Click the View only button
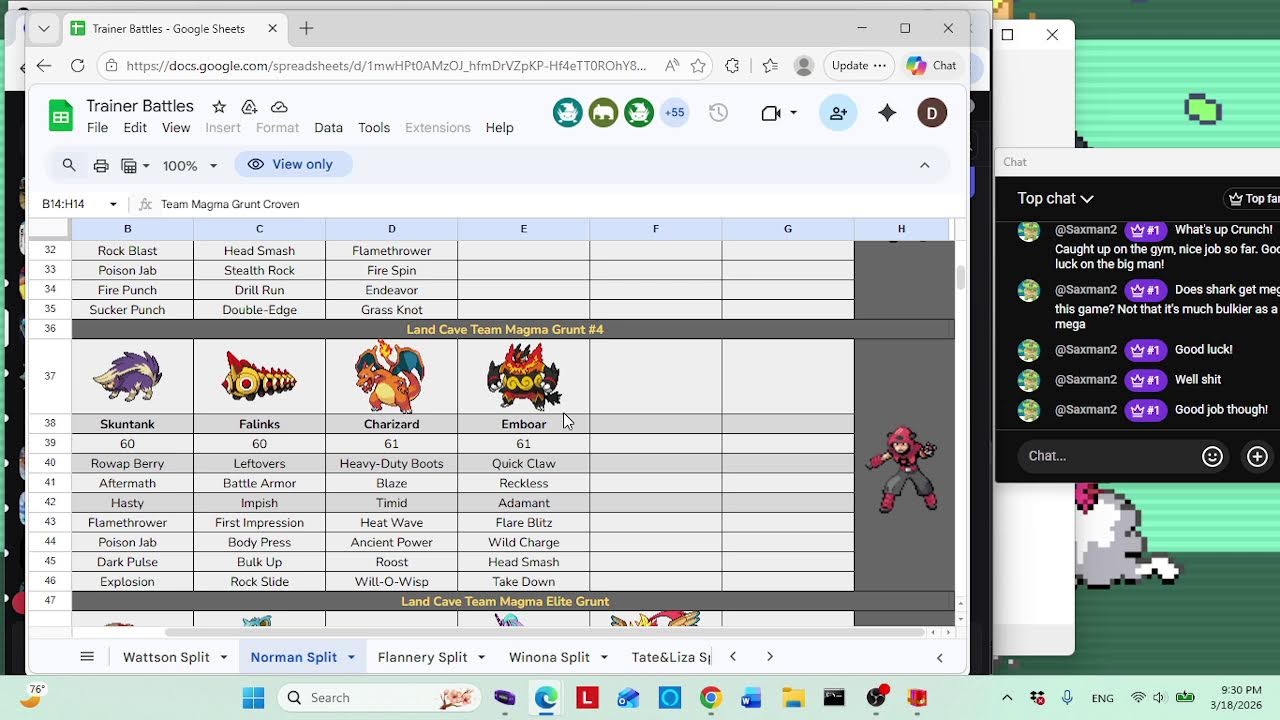 pyautogui.click(x=292, y=164)
